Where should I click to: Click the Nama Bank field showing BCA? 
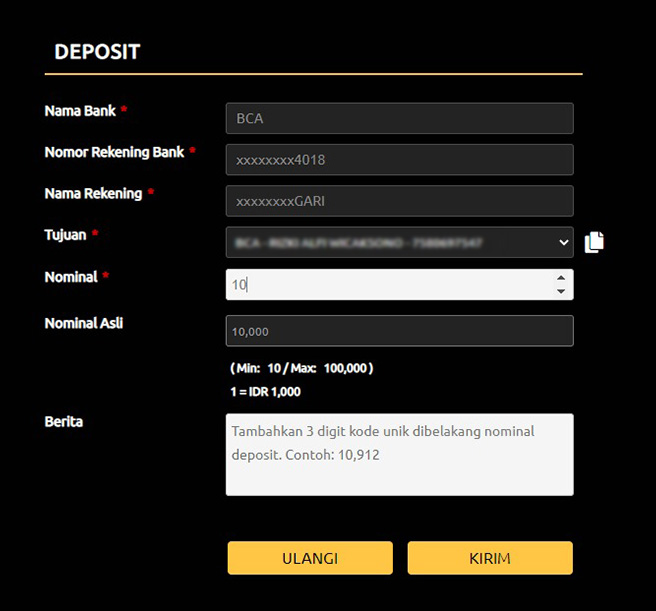399,118
